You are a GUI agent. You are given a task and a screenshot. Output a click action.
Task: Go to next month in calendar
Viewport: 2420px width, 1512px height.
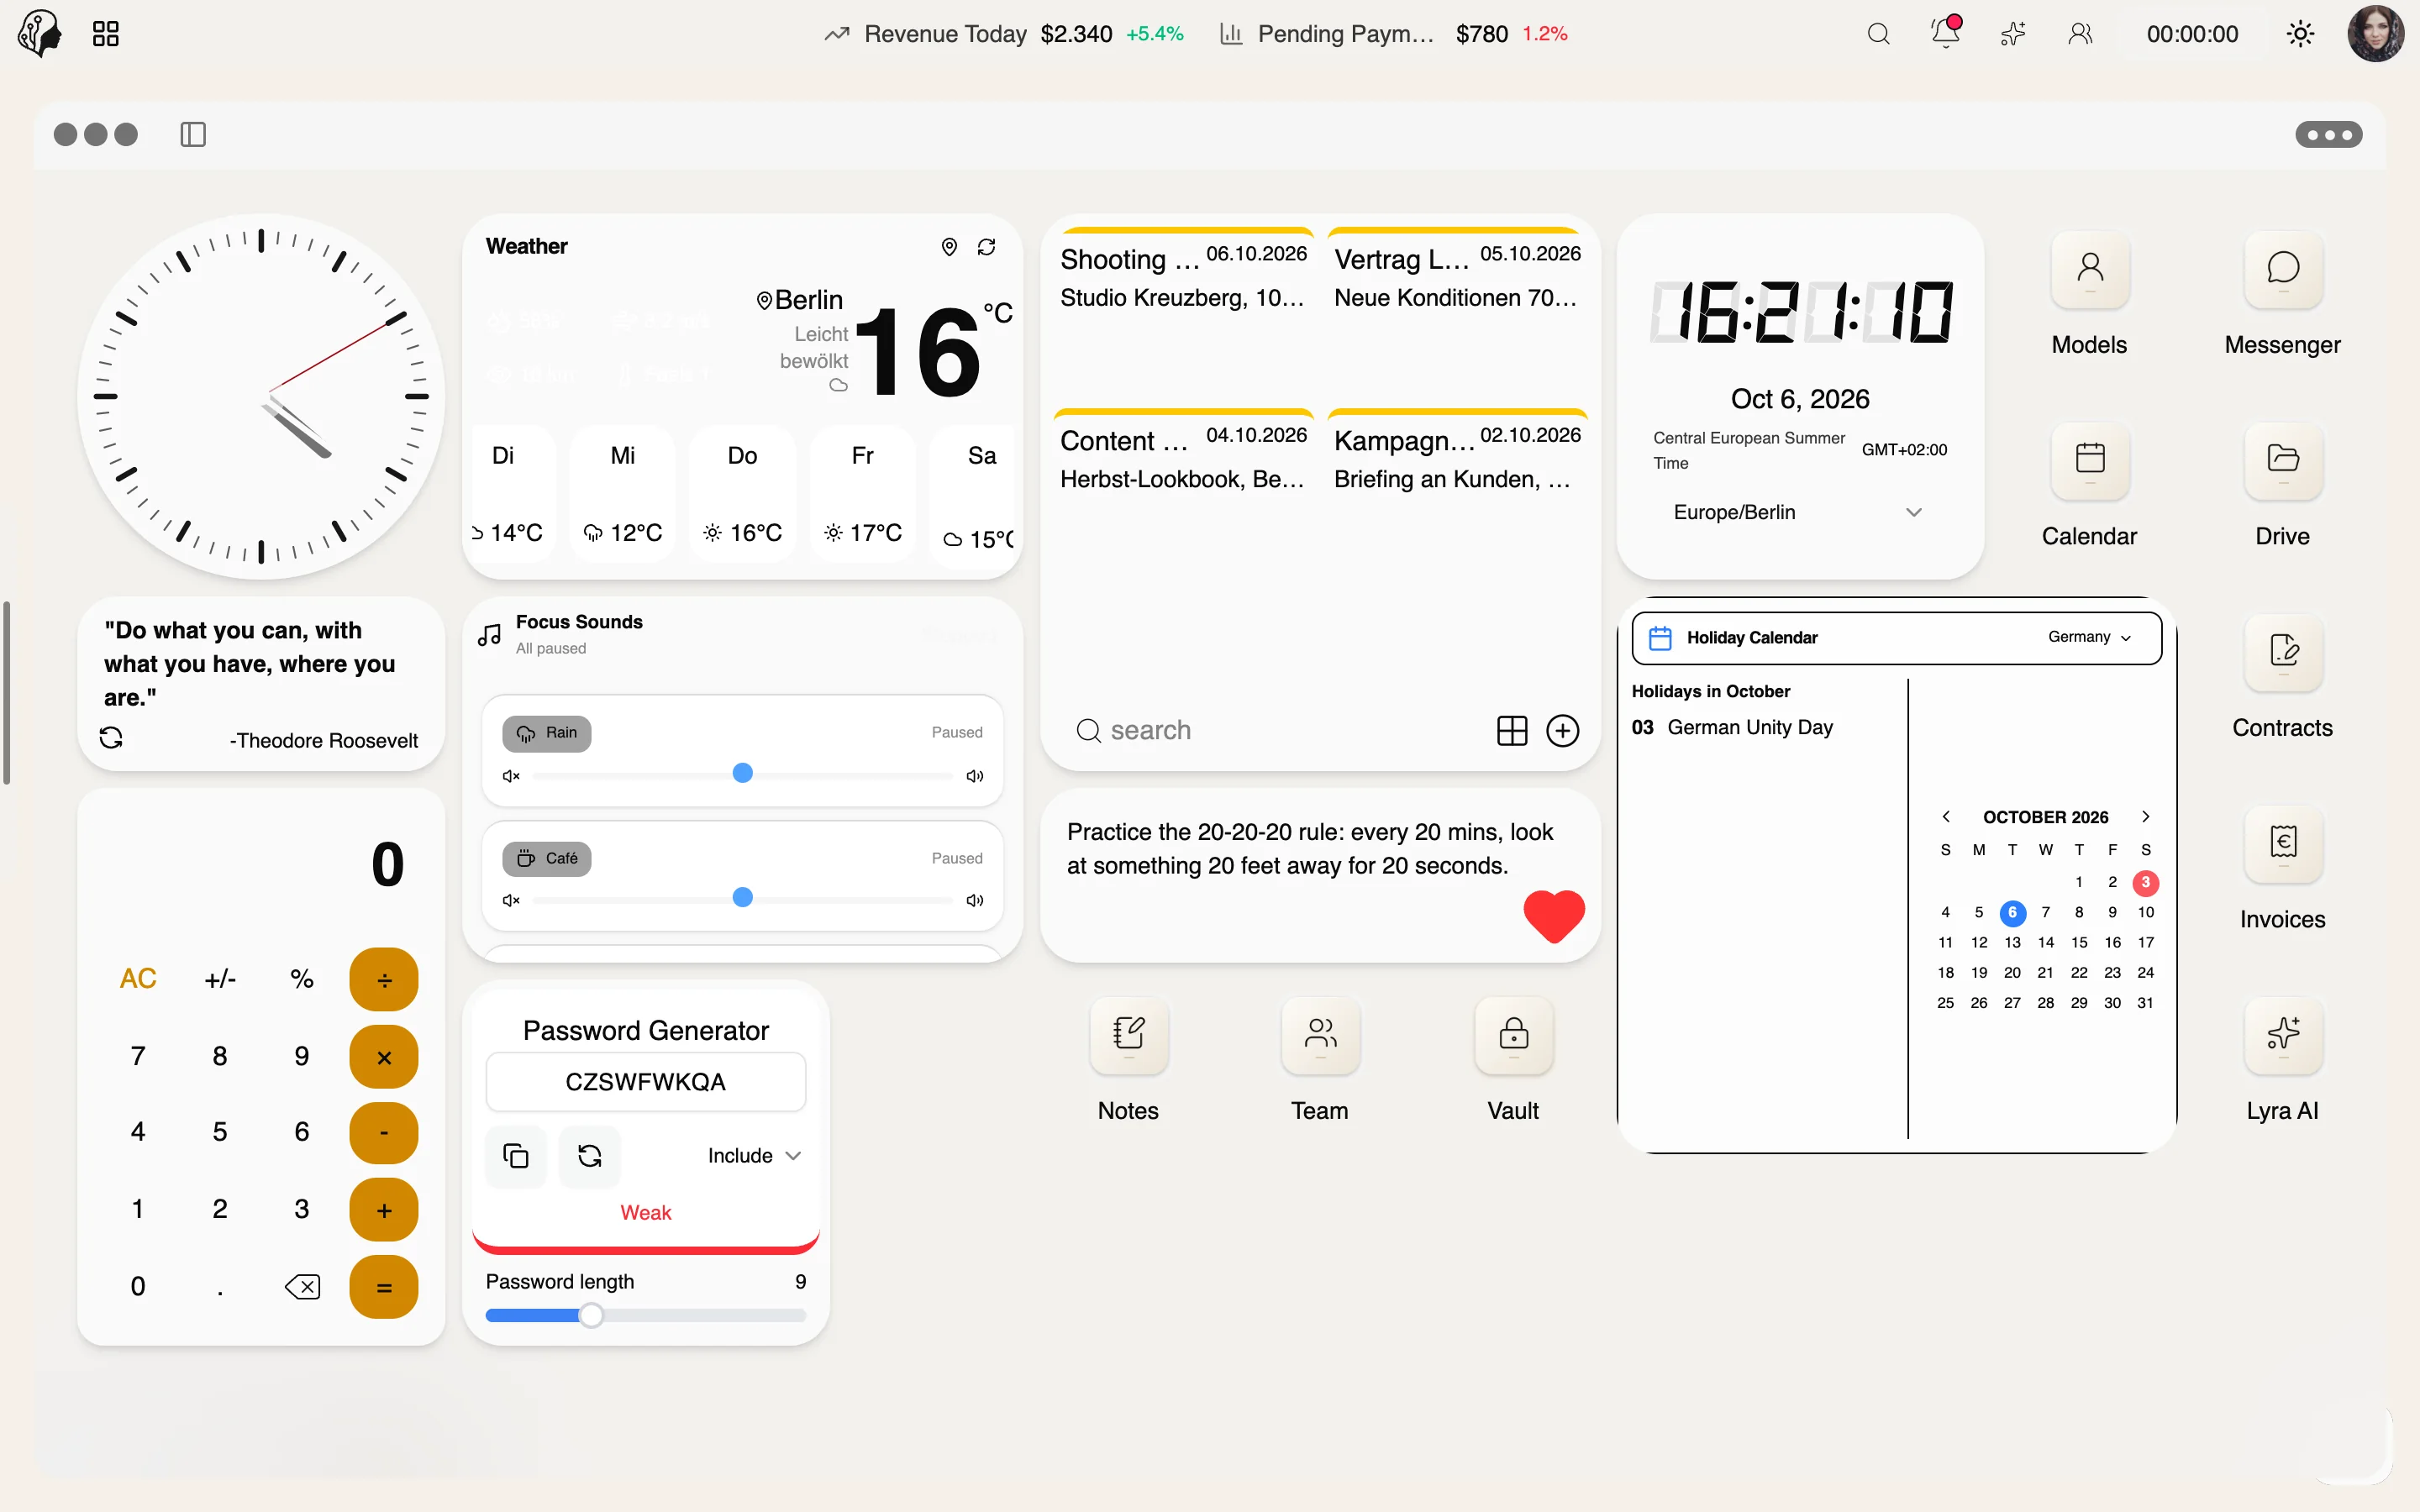pos(2145,817)
